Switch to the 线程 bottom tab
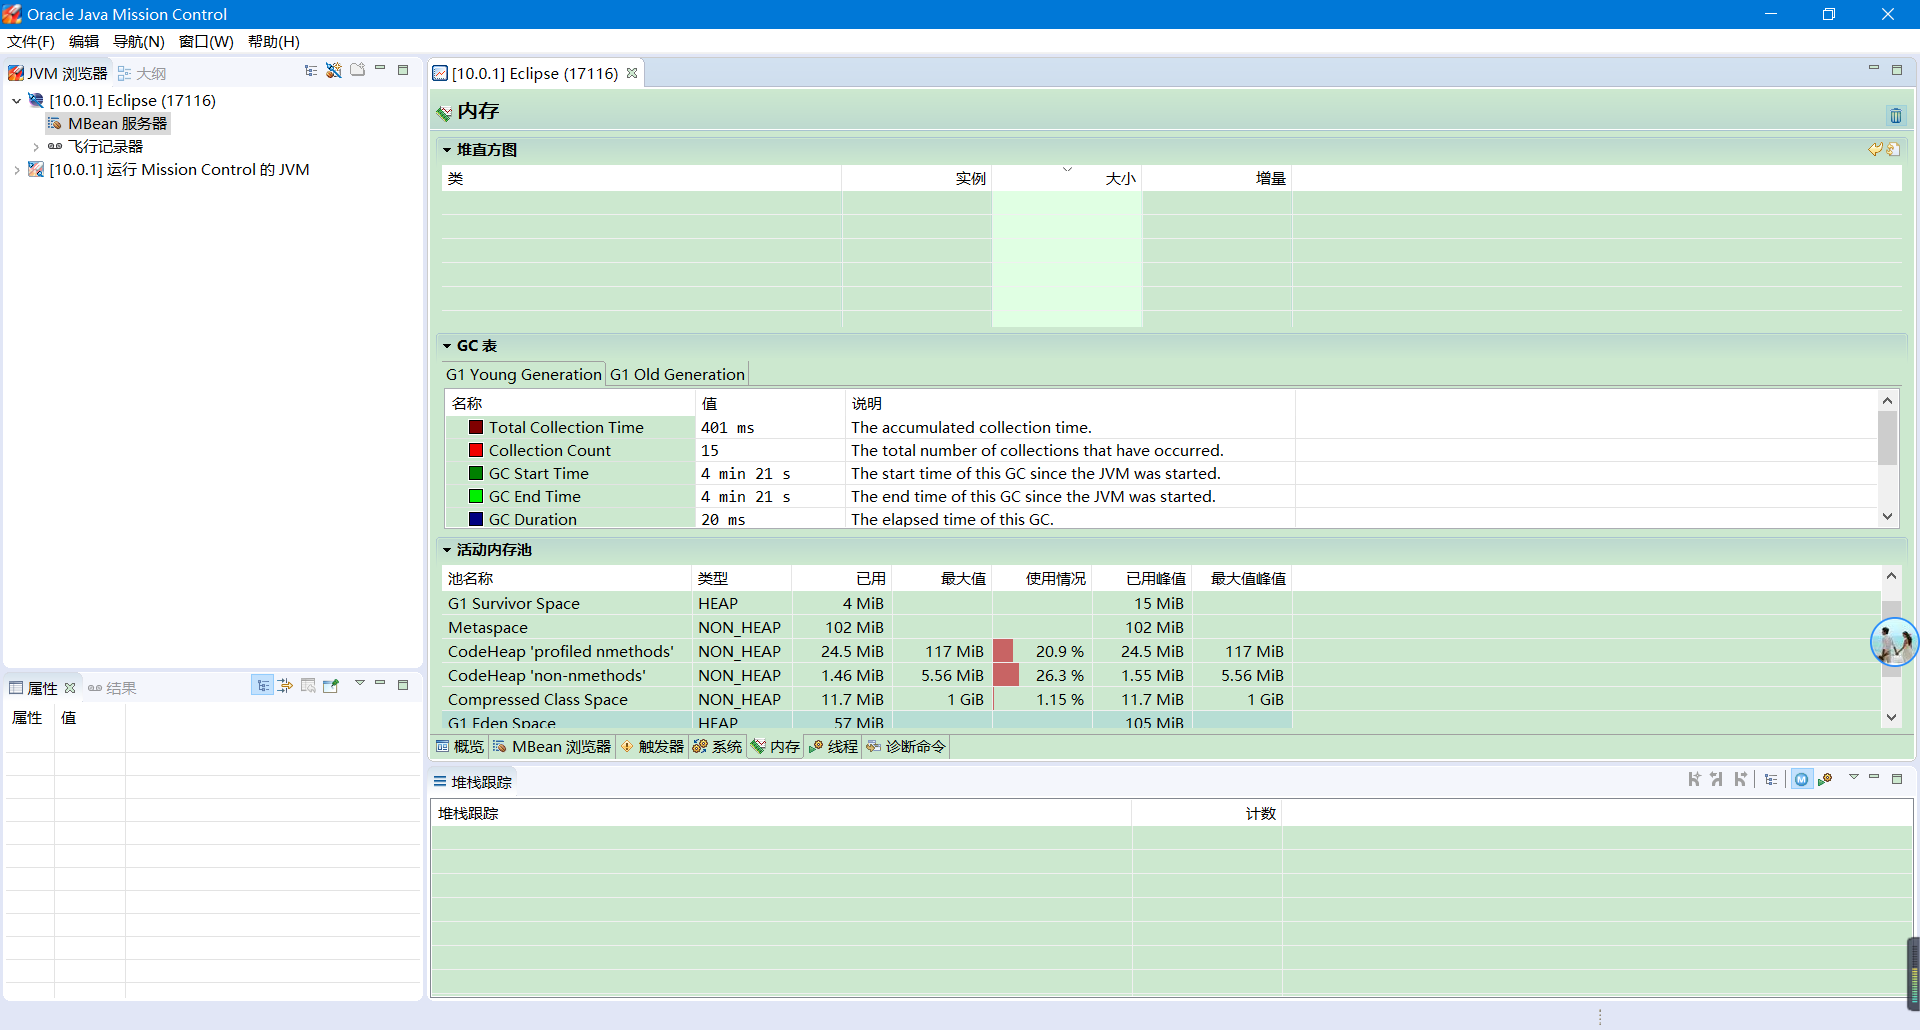 pos(833,747)
